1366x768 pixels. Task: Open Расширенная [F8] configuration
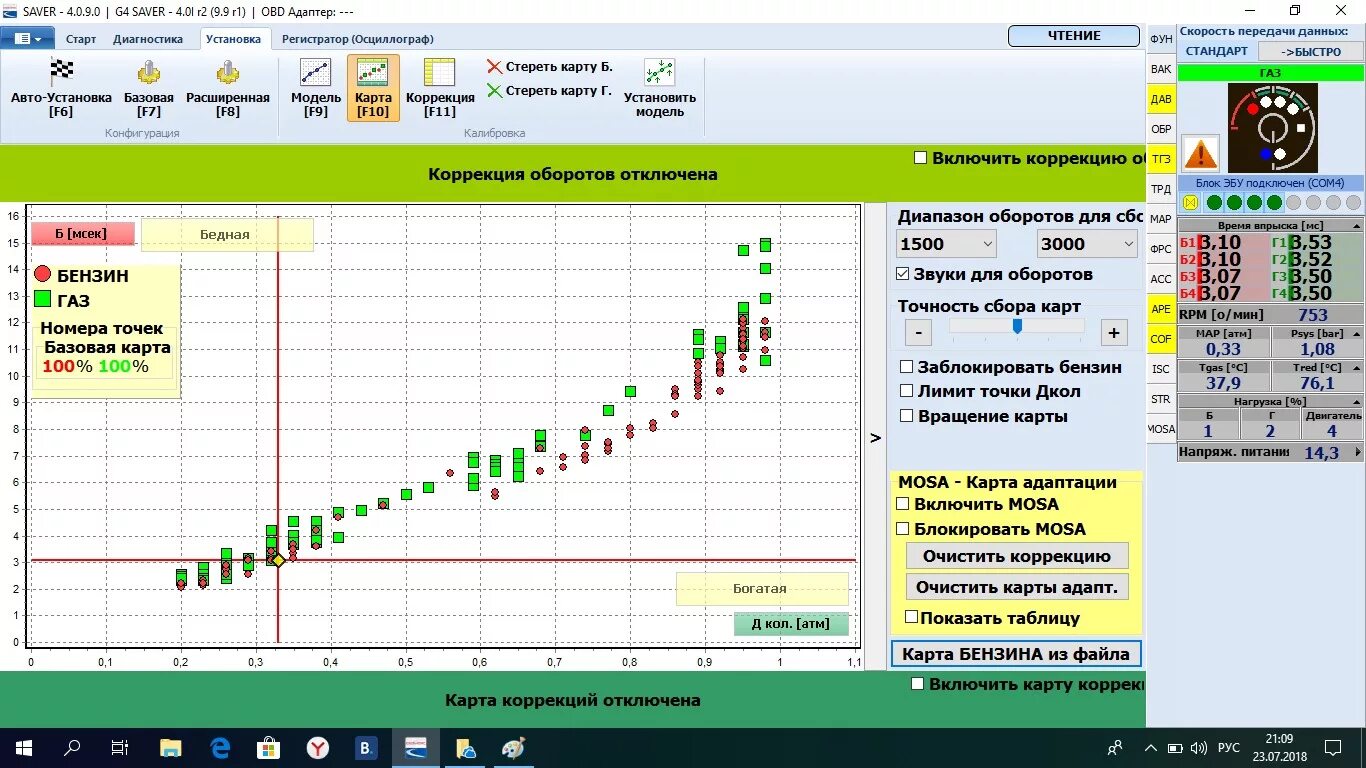227,88
